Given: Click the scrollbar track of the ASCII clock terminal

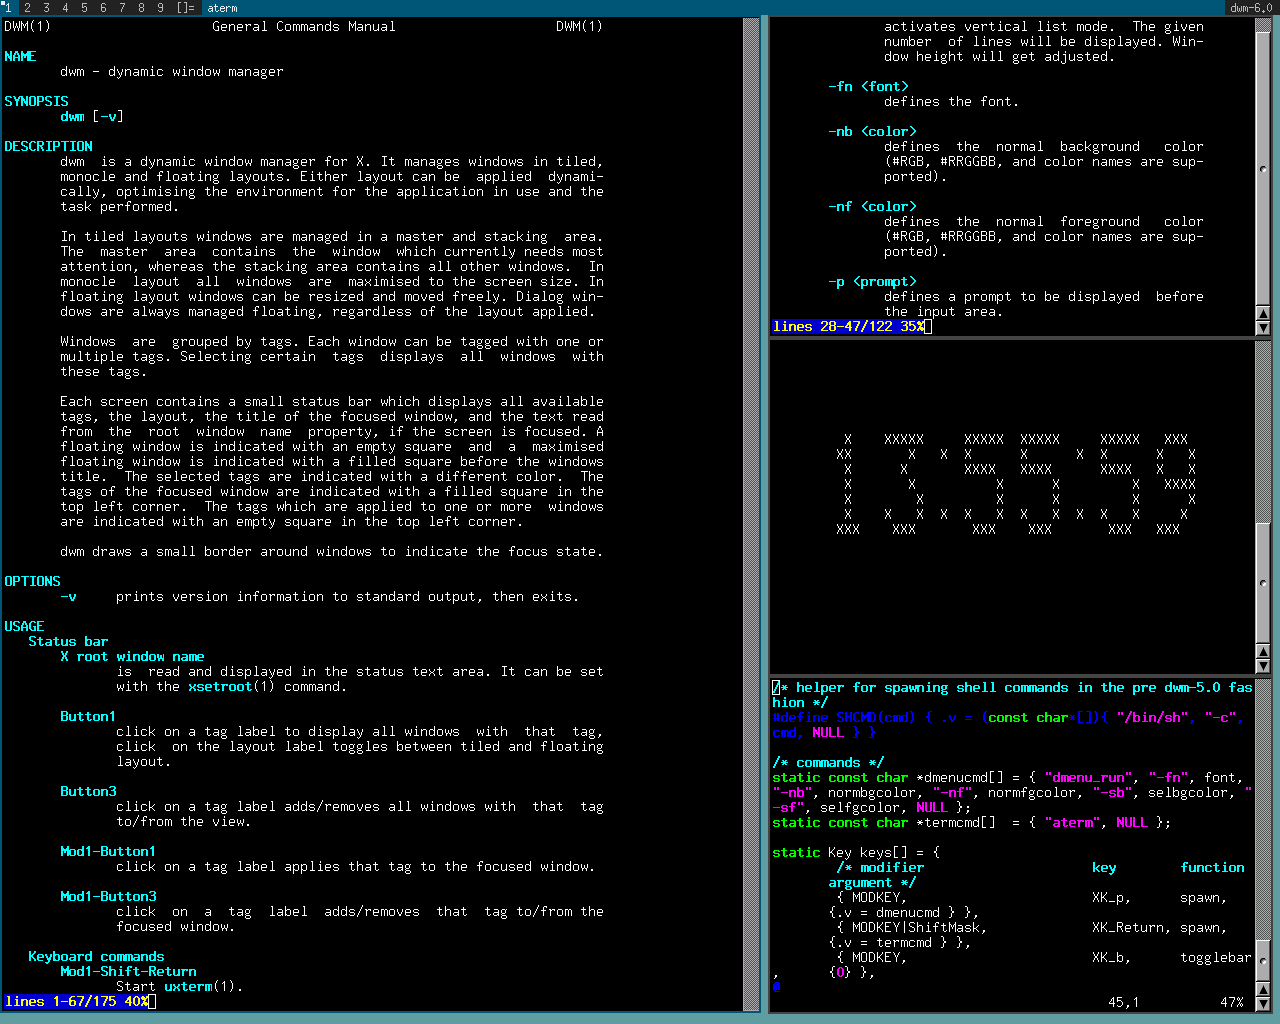Looking at the screenshot, I should click(1263, 493).
